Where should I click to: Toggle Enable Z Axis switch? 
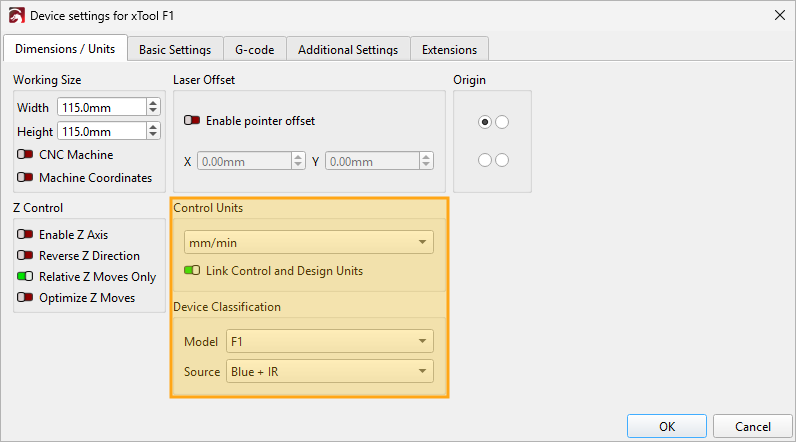(x=25, y=234)
